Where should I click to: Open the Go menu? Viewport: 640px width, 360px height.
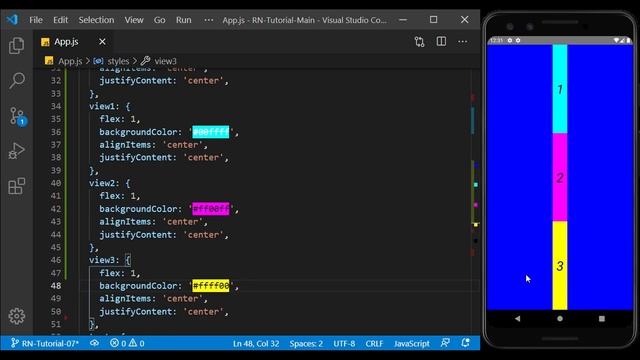tap(160, 20)
